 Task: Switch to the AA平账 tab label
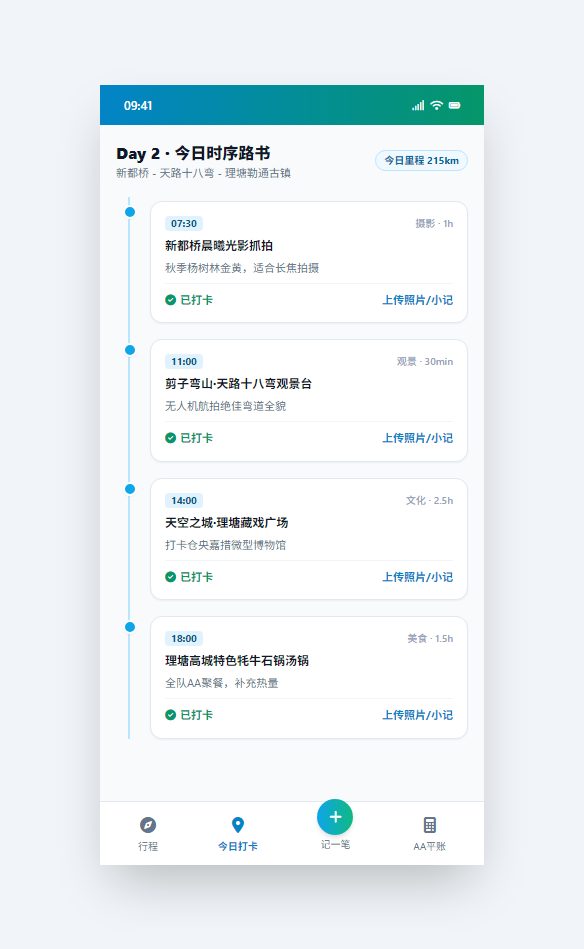click(430, 846)
